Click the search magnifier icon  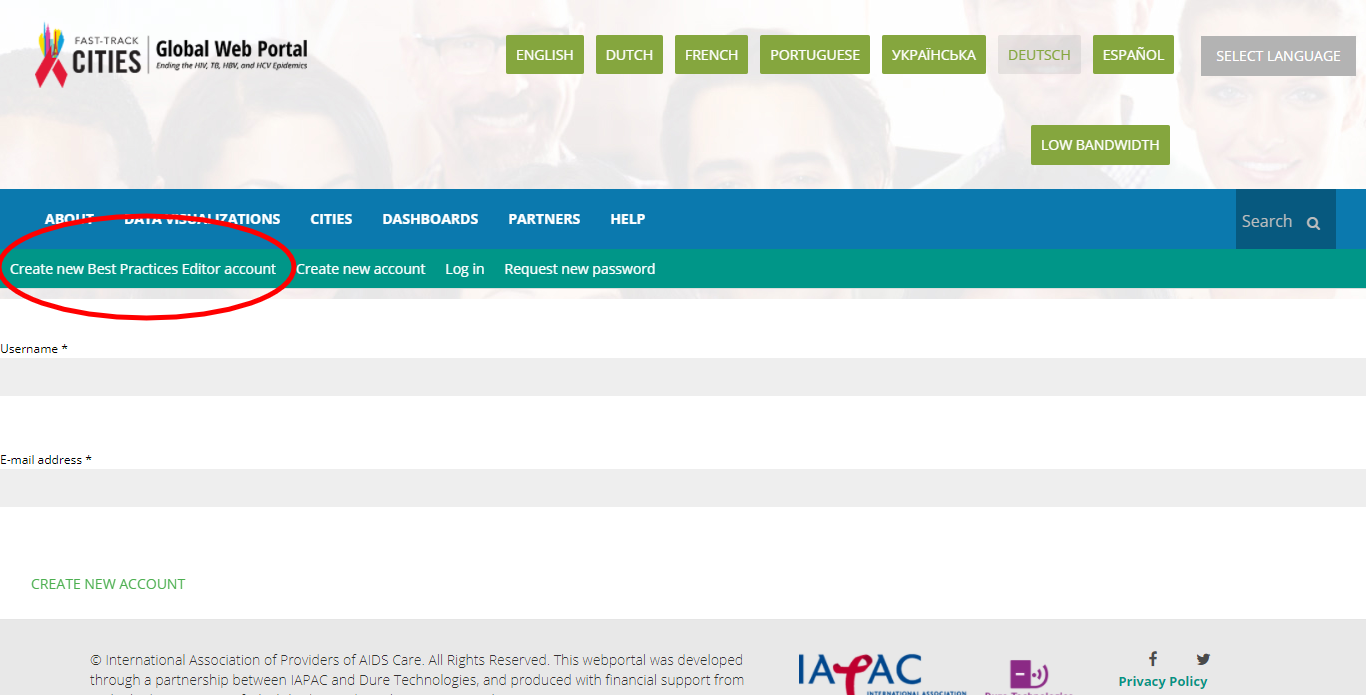[1311, 220]
